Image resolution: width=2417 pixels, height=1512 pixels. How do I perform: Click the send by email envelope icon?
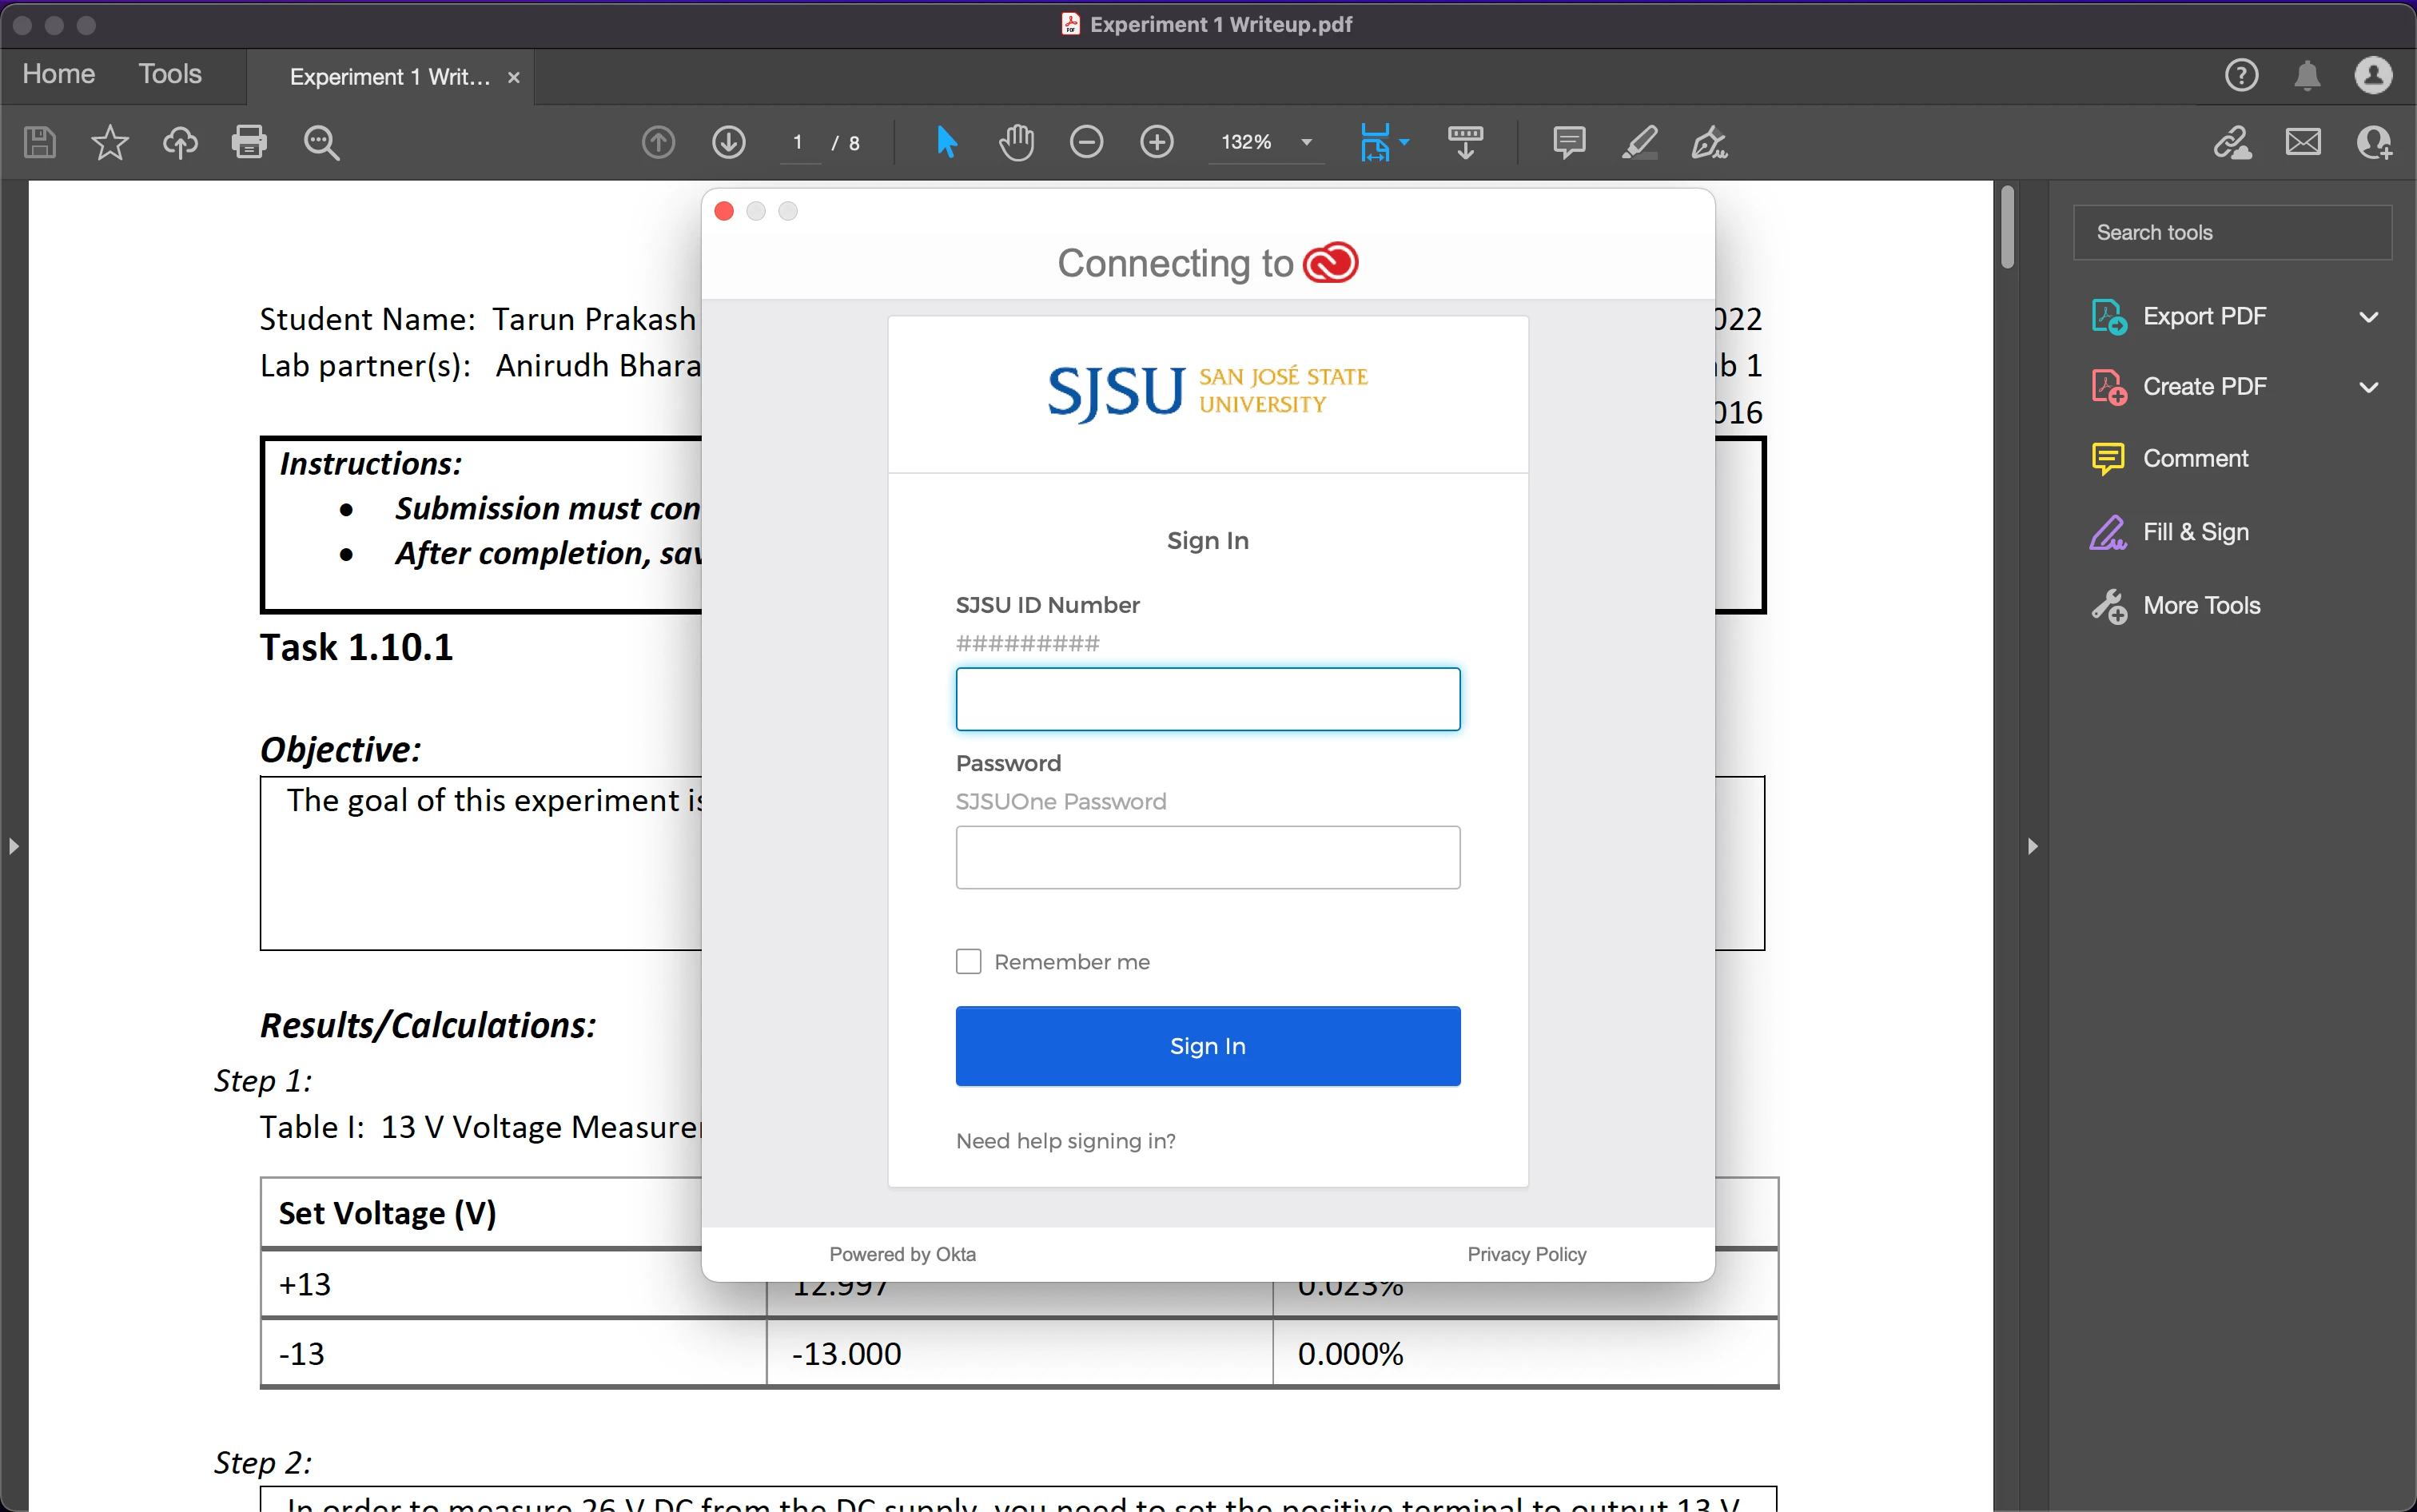pyautogui.click(x=2303, y=142)
